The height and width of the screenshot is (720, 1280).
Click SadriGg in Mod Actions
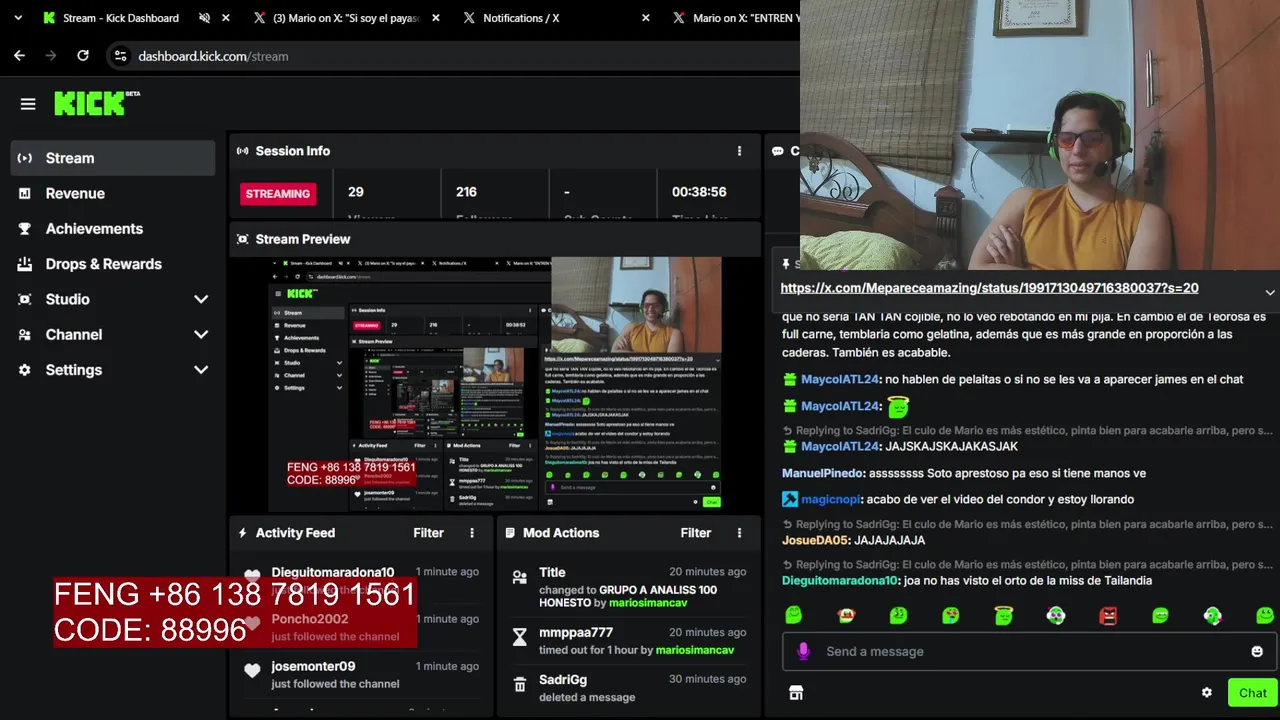click(563, 679)
